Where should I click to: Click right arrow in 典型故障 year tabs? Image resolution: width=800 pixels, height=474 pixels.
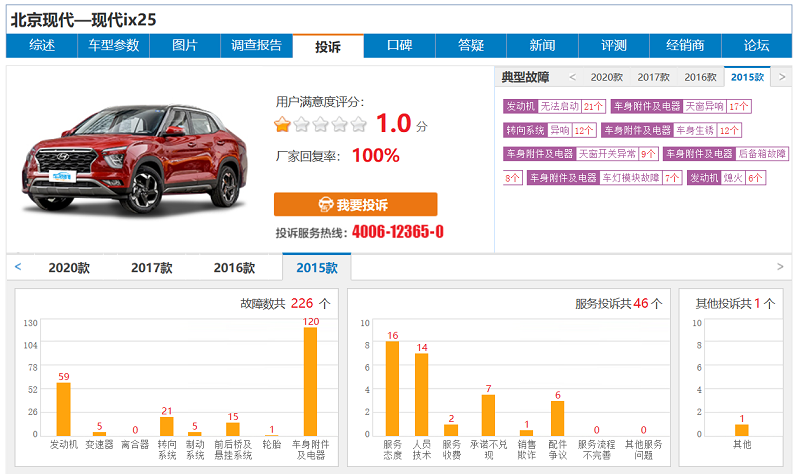pyautogui.click(x=782, y=77)
